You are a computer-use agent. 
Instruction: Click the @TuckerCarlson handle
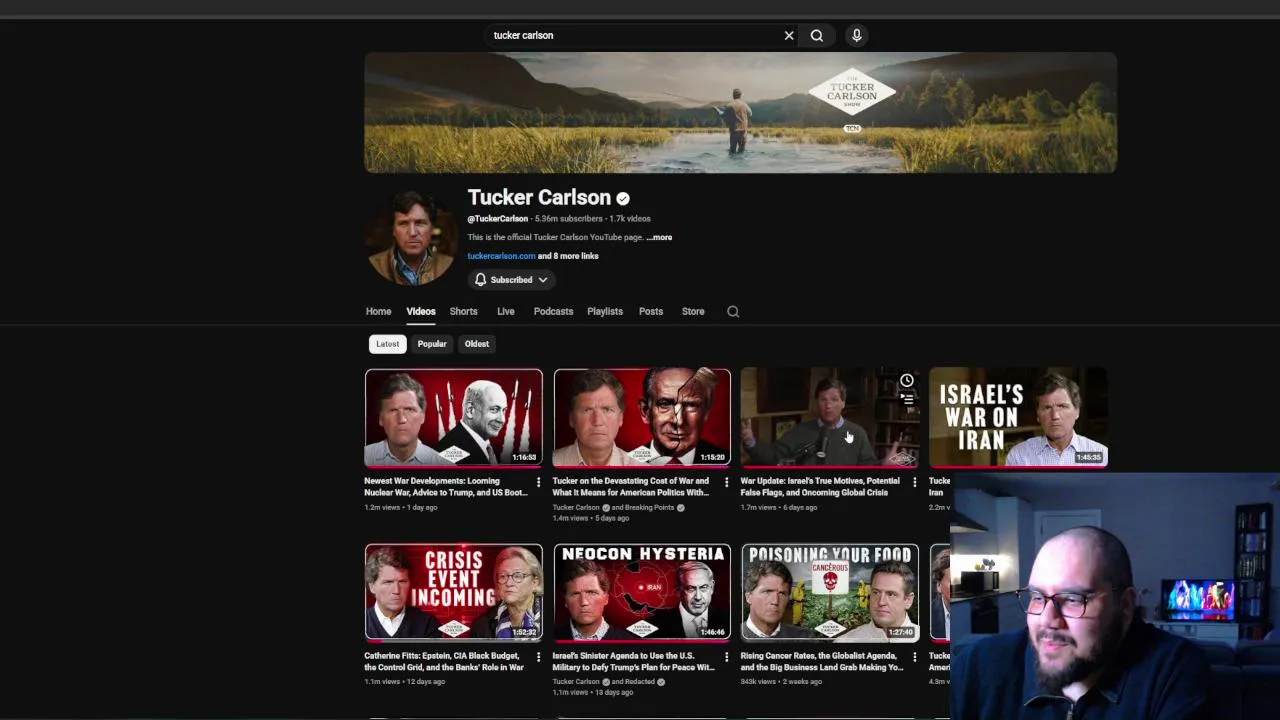point(498,218)
